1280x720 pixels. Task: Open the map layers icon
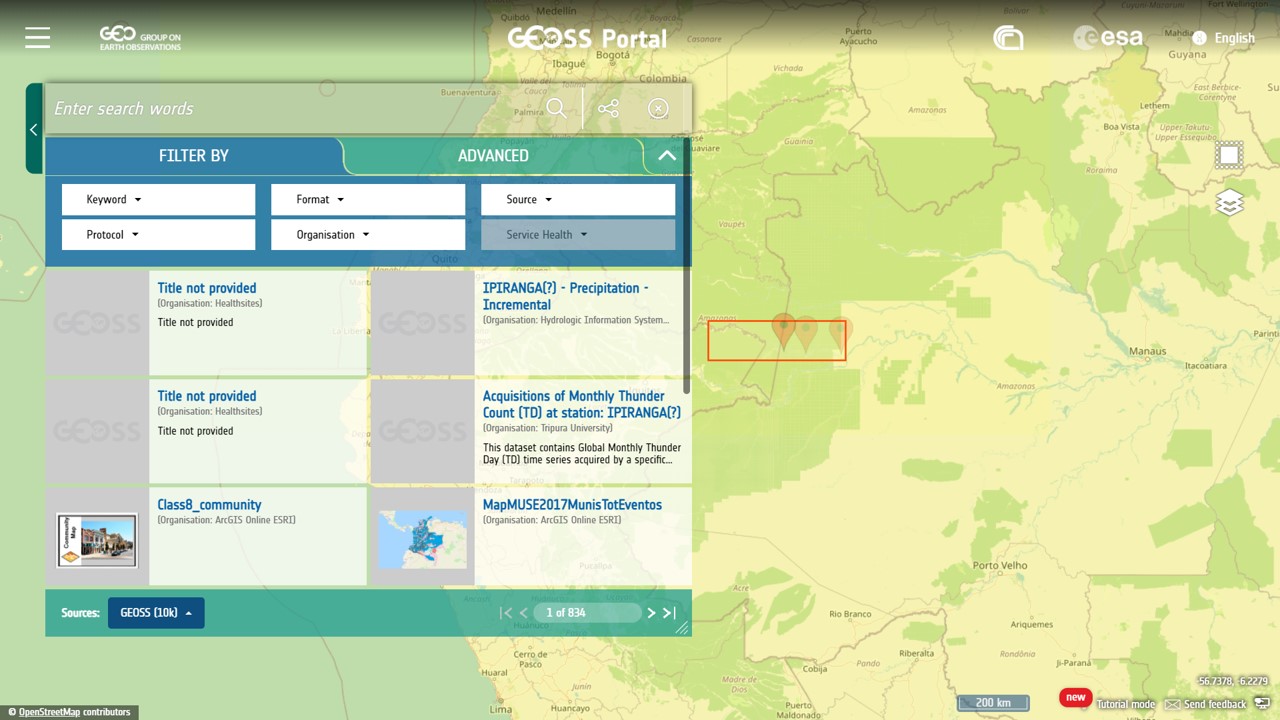(1229, 203)
